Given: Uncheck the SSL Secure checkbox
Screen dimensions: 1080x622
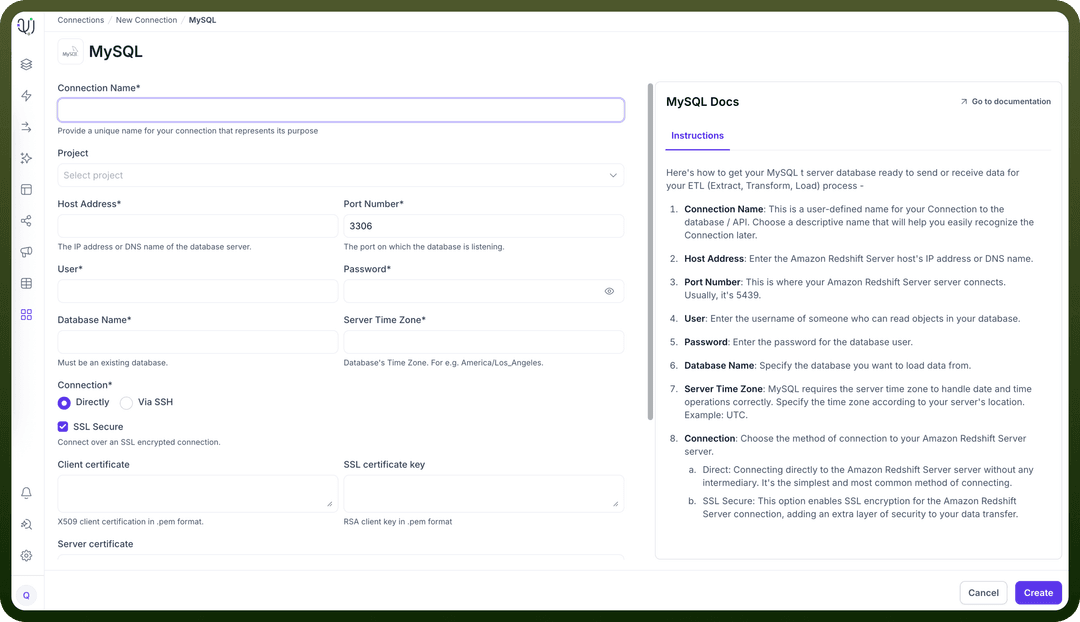Looking at the screenshot, I should coord(63,427).
